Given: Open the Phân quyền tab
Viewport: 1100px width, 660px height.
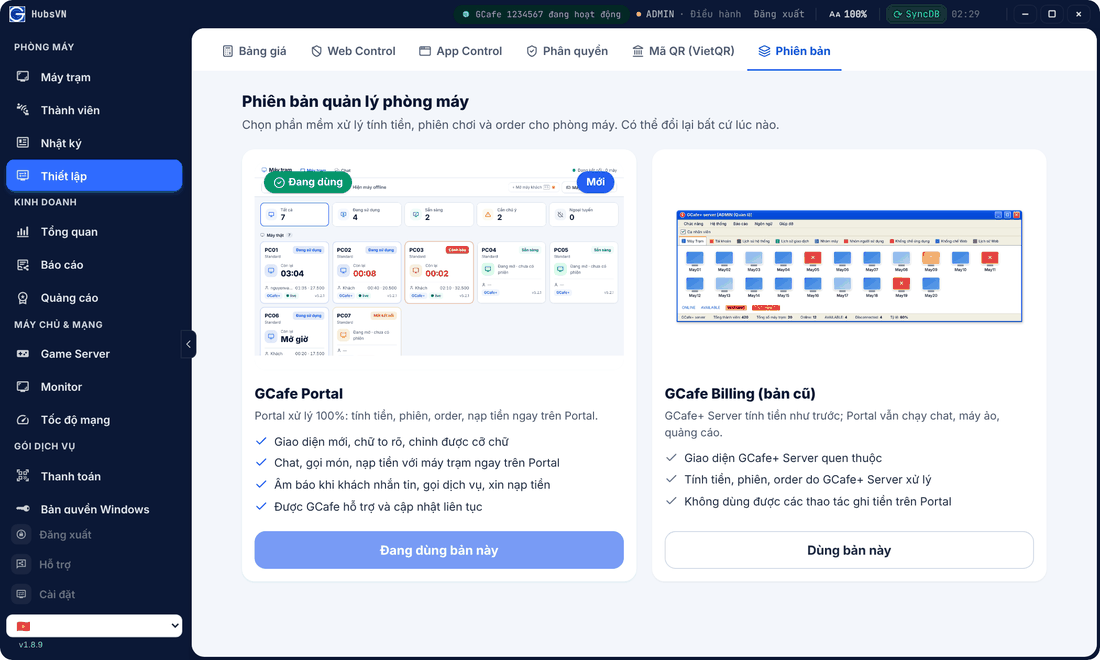Looking at the screenshot, I should [567, 50].
